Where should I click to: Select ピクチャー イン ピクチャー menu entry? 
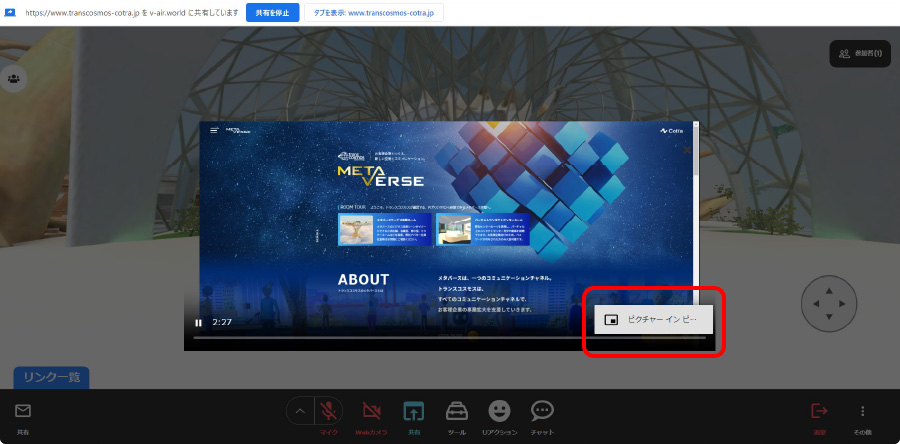pyautogui.click(x=654, y=320)
